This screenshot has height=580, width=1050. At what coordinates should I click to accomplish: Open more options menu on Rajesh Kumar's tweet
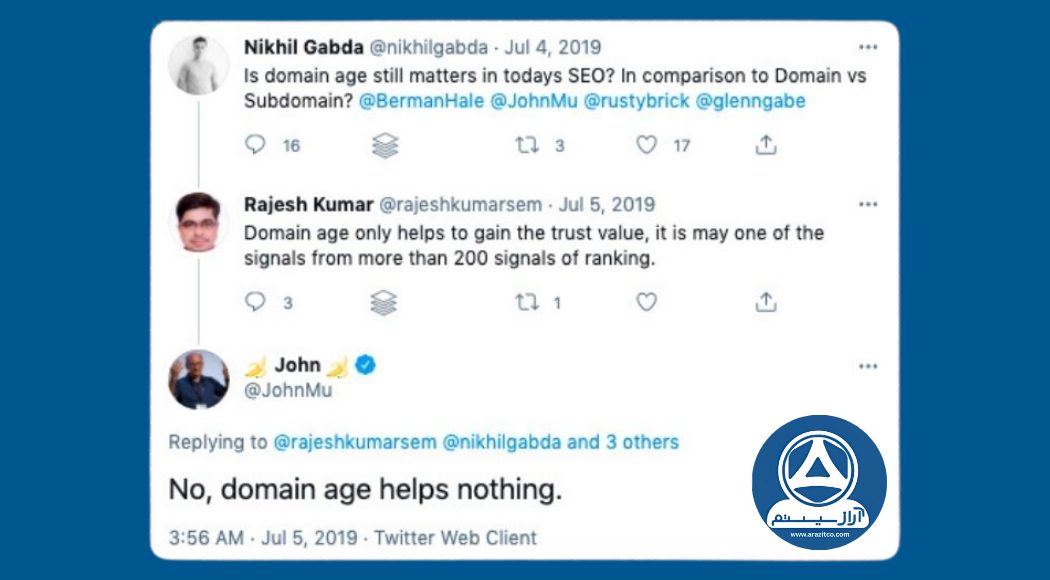pyautogui.click(x=867, y=205)
